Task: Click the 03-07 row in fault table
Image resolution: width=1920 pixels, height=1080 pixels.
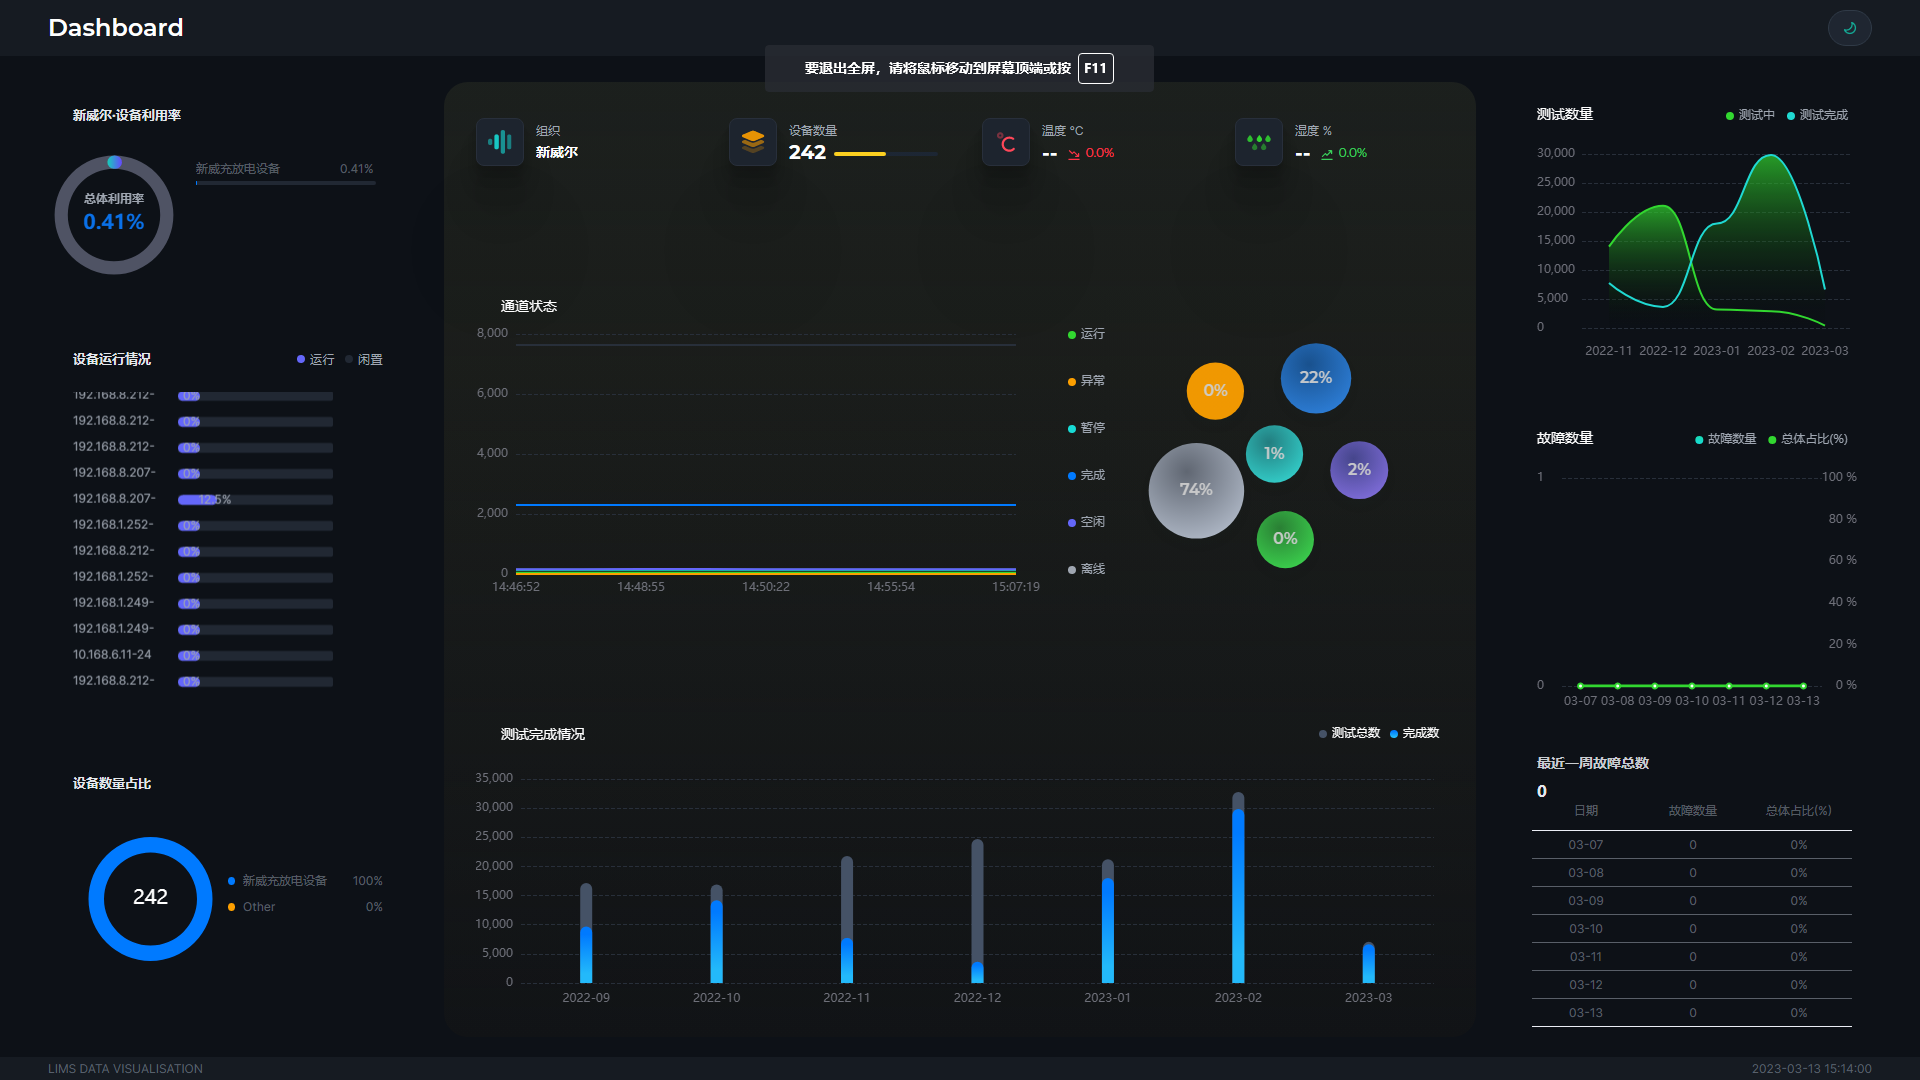Action: [1691, 845]
